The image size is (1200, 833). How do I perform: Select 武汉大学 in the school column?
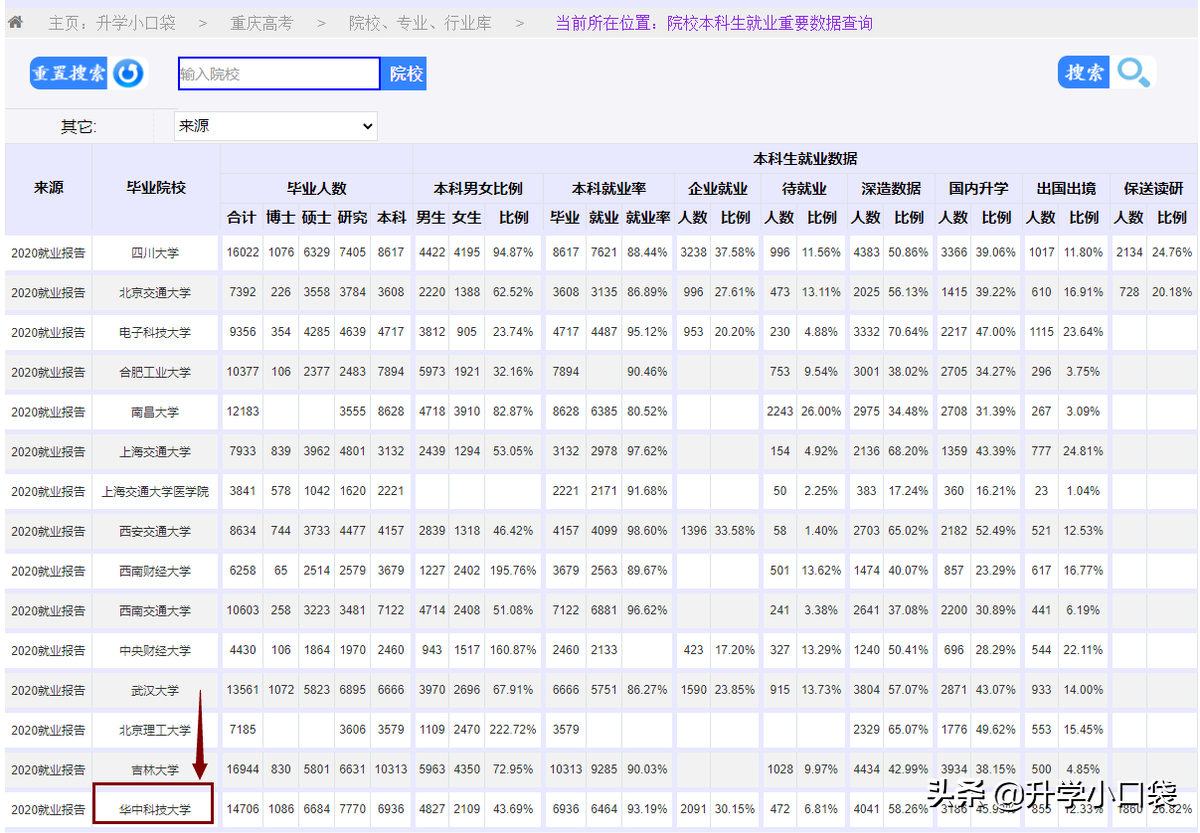pos(153,689)
